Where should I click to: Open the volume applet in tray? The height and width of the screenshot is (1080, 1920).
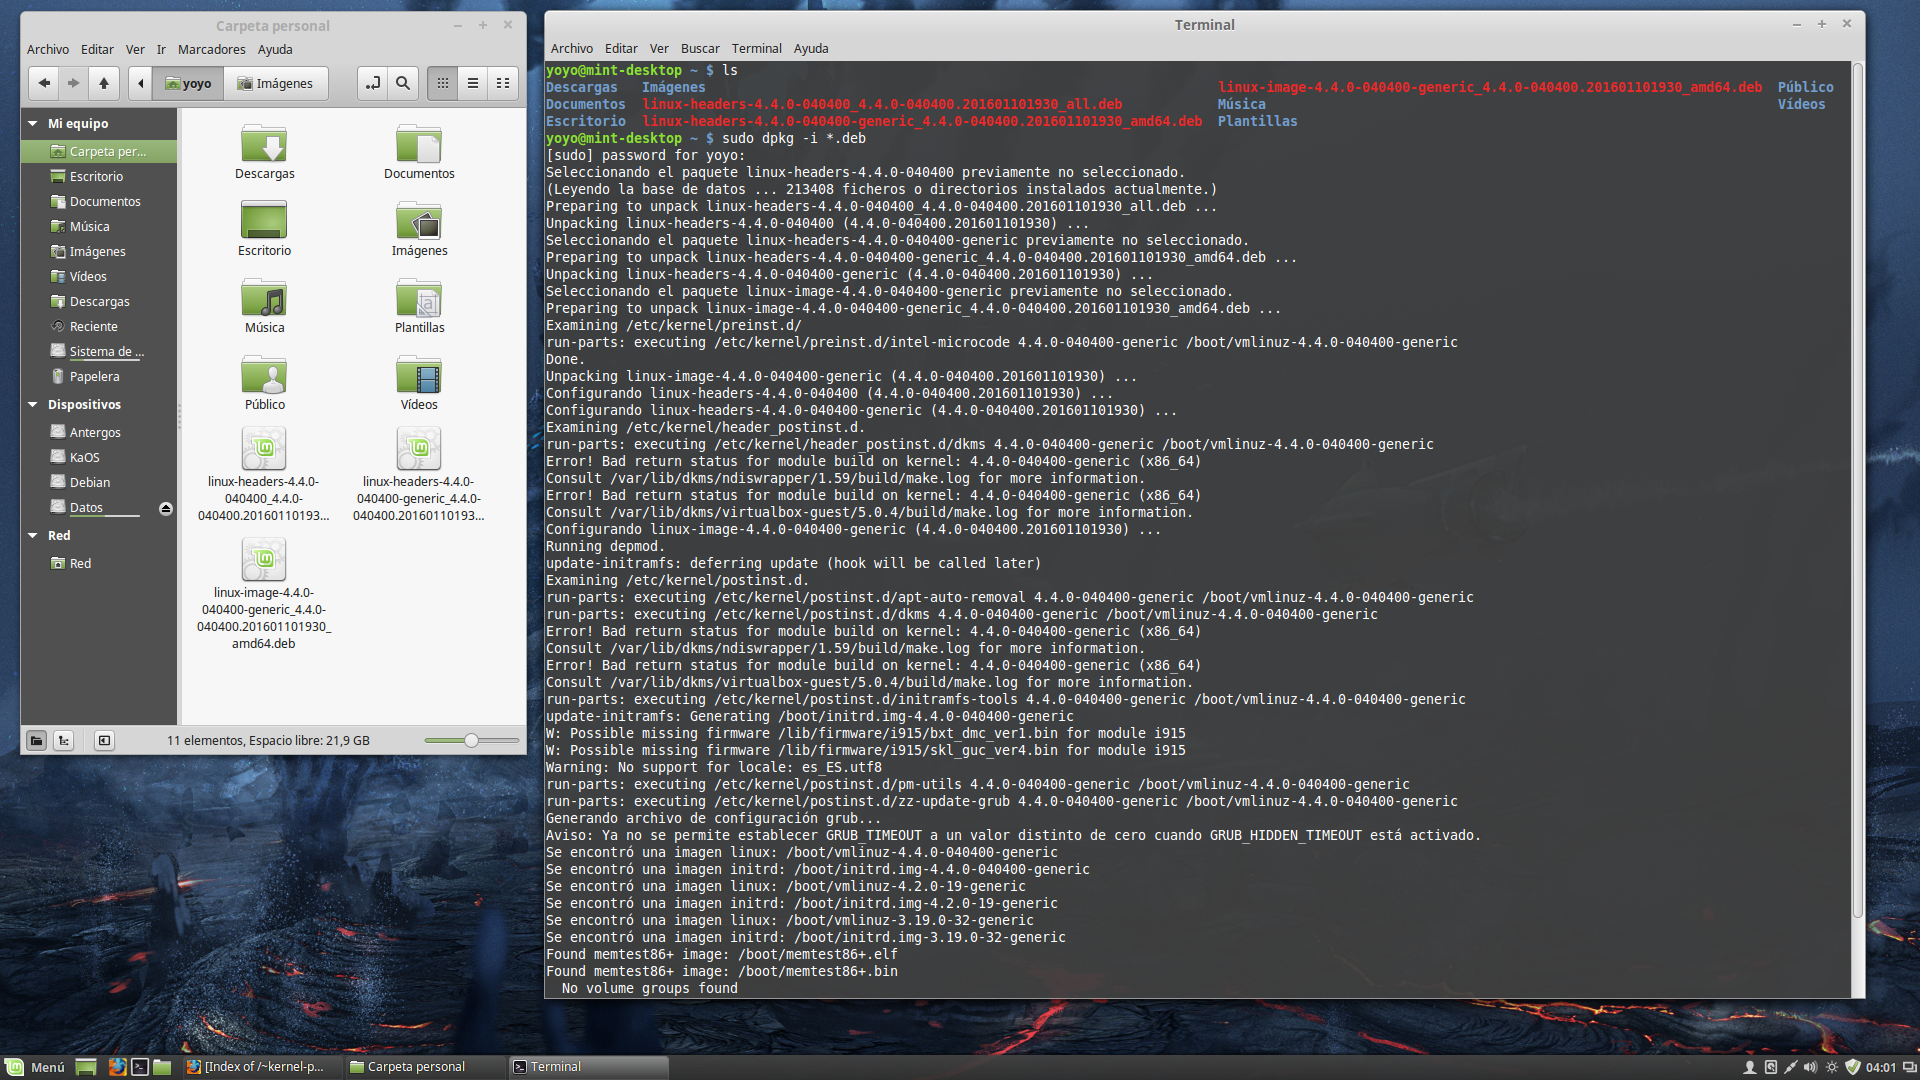pyautogui.click(x=1810, y=1067)
